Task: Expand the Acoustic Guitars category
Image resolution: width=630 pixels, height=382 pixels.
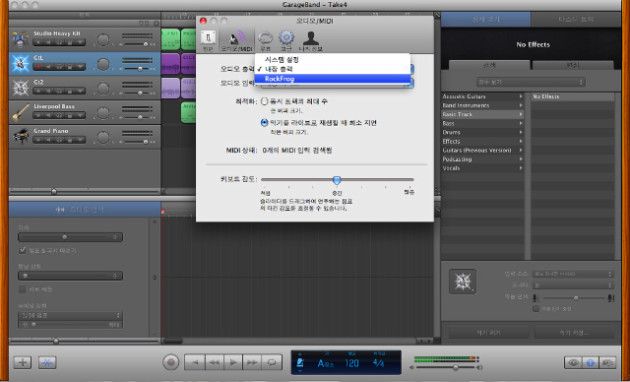Action: click(x=483, y=97)
